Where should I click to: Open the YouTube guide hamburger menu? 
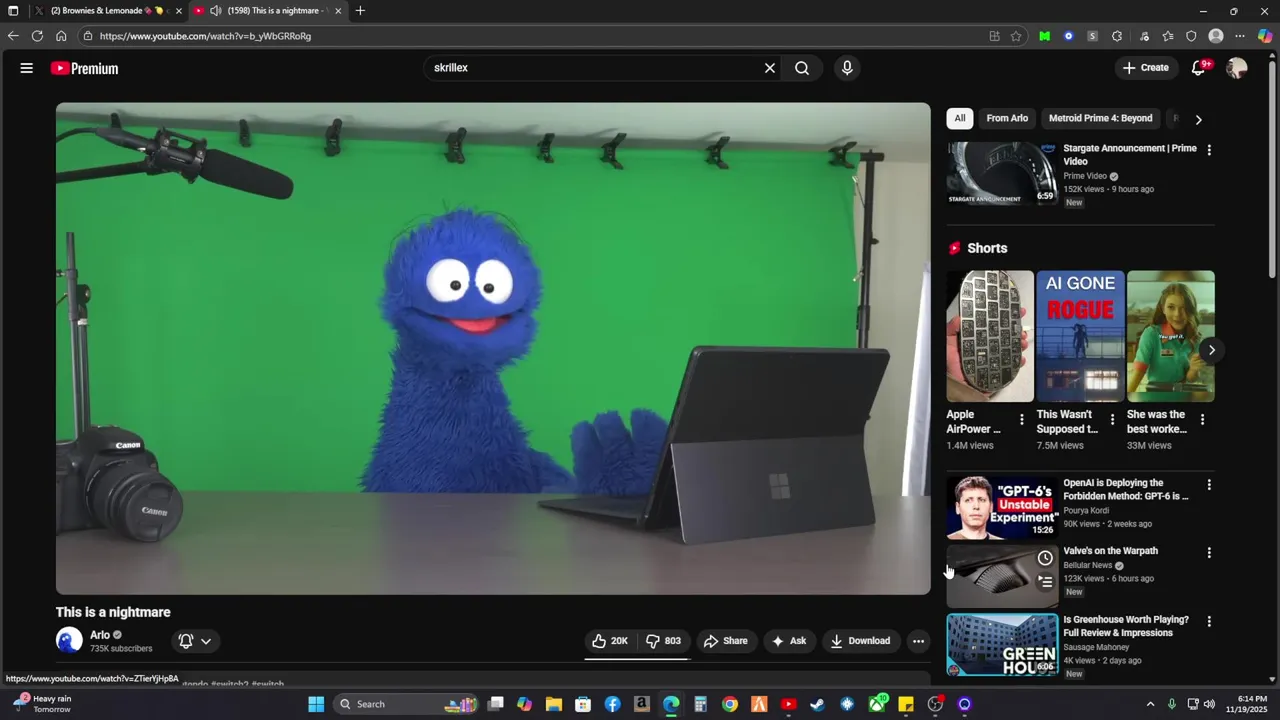pos(27,68)
